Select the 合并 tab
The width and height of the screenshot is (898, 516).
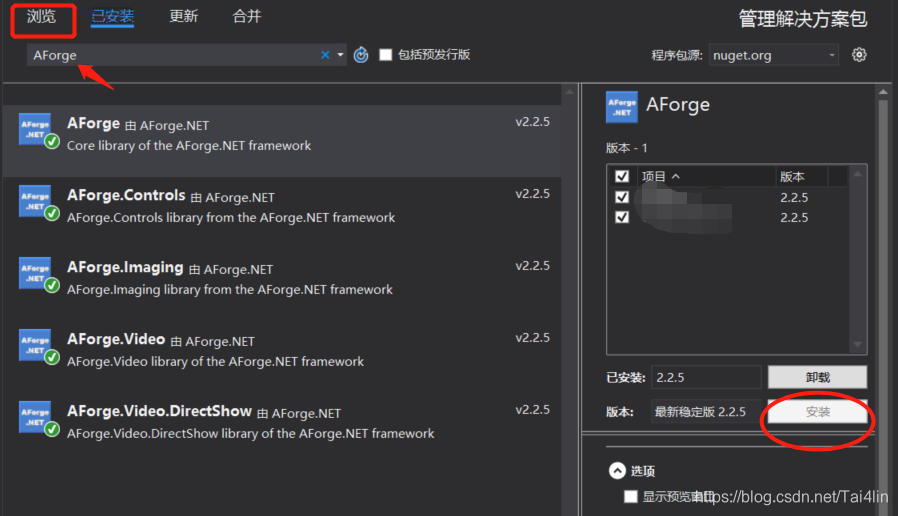(x=247, y=17)
